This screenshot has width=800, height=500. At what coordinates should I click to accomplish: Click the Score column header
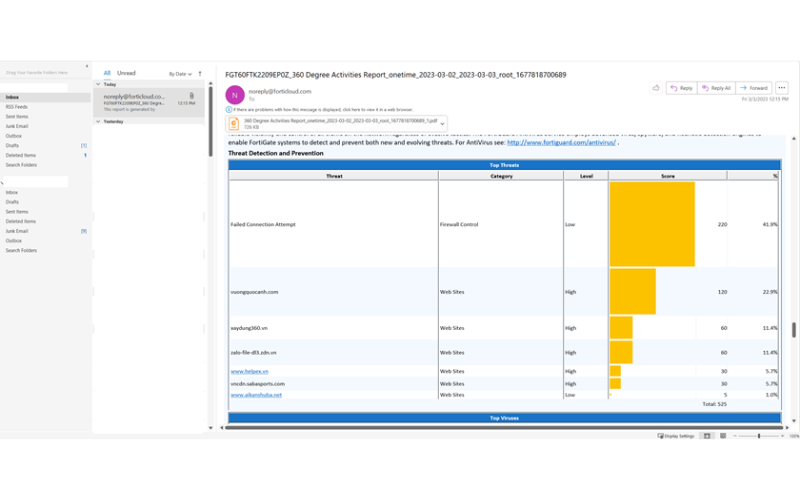[x=668, y=176]
